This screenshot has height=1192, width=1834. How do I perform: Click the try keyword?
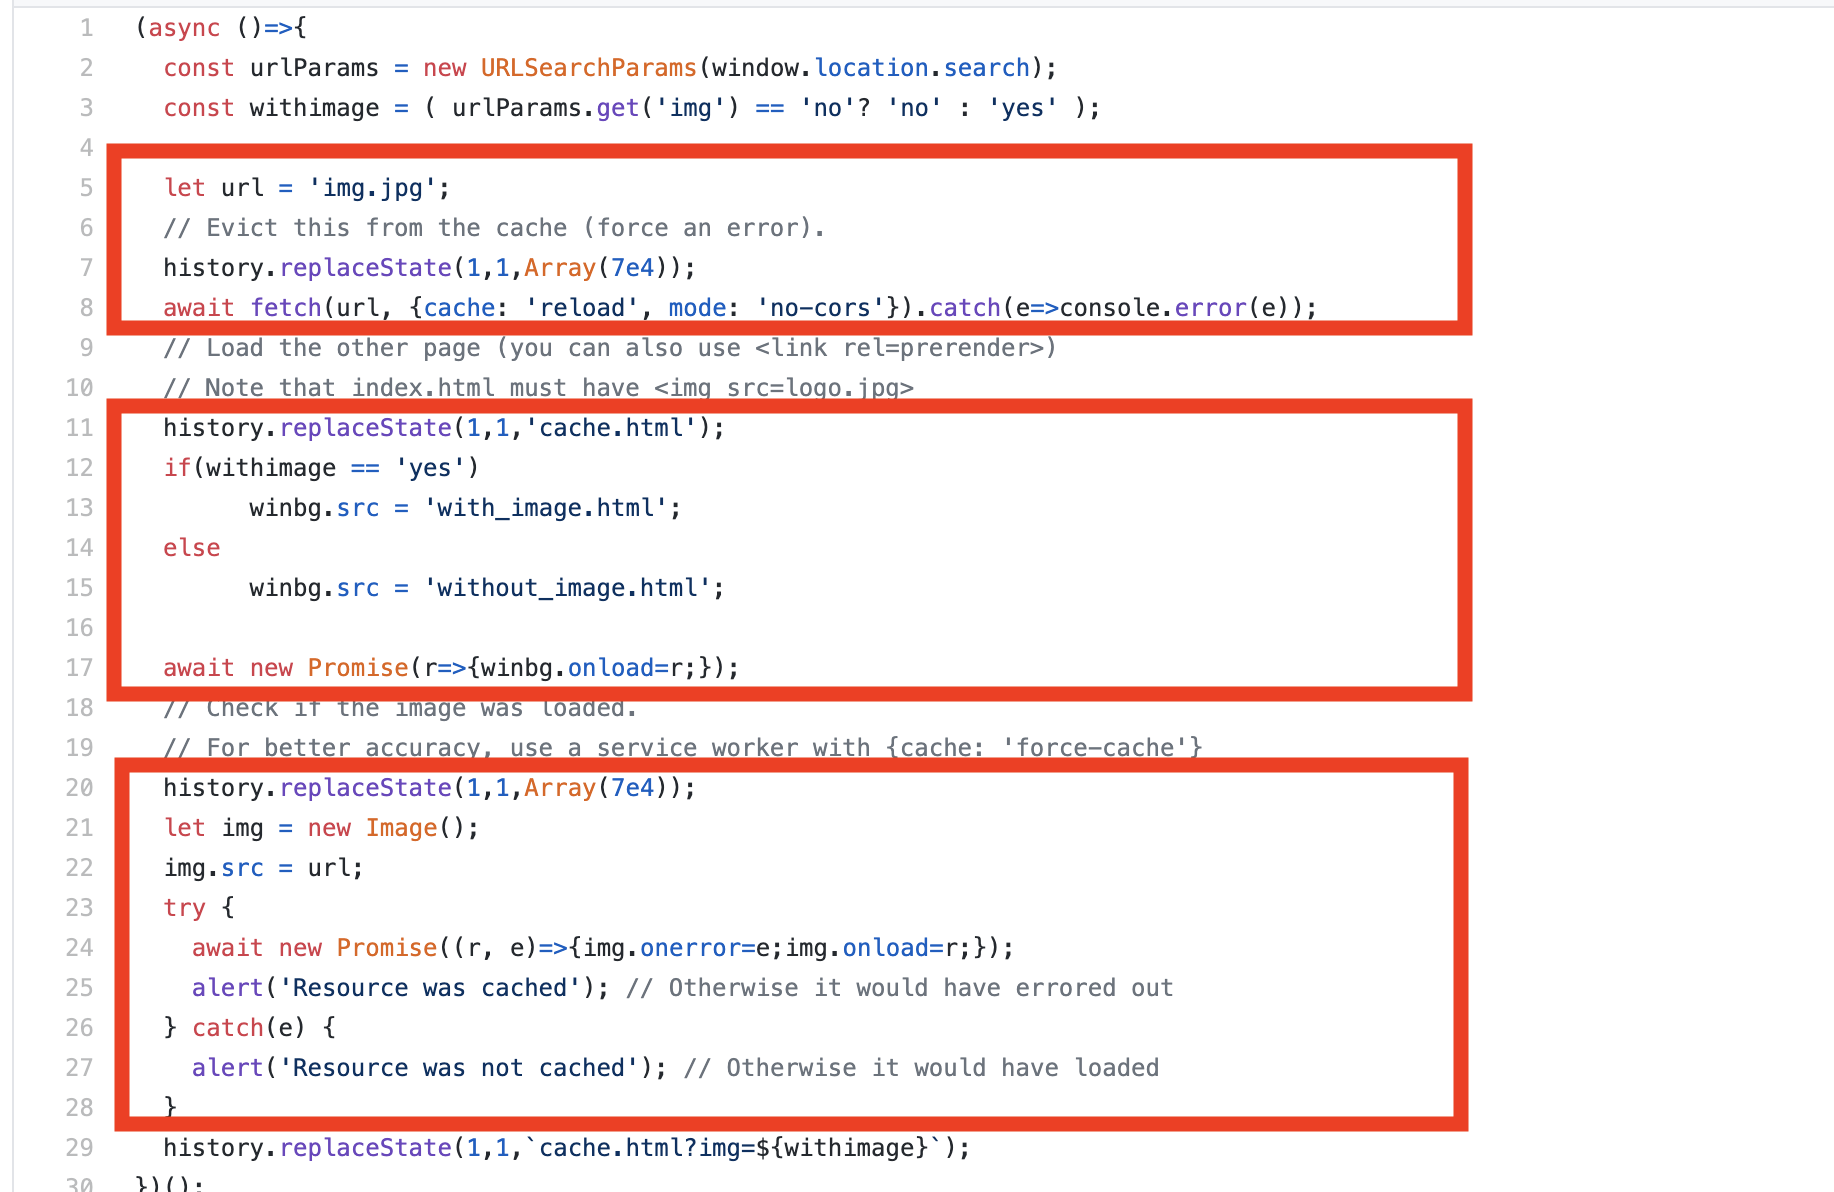(184, 908)
